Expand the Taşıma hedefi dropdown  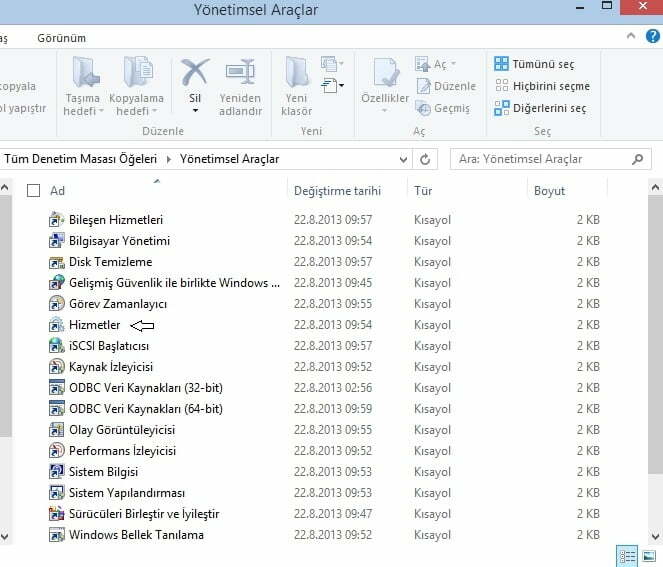(x=101, y=111)
